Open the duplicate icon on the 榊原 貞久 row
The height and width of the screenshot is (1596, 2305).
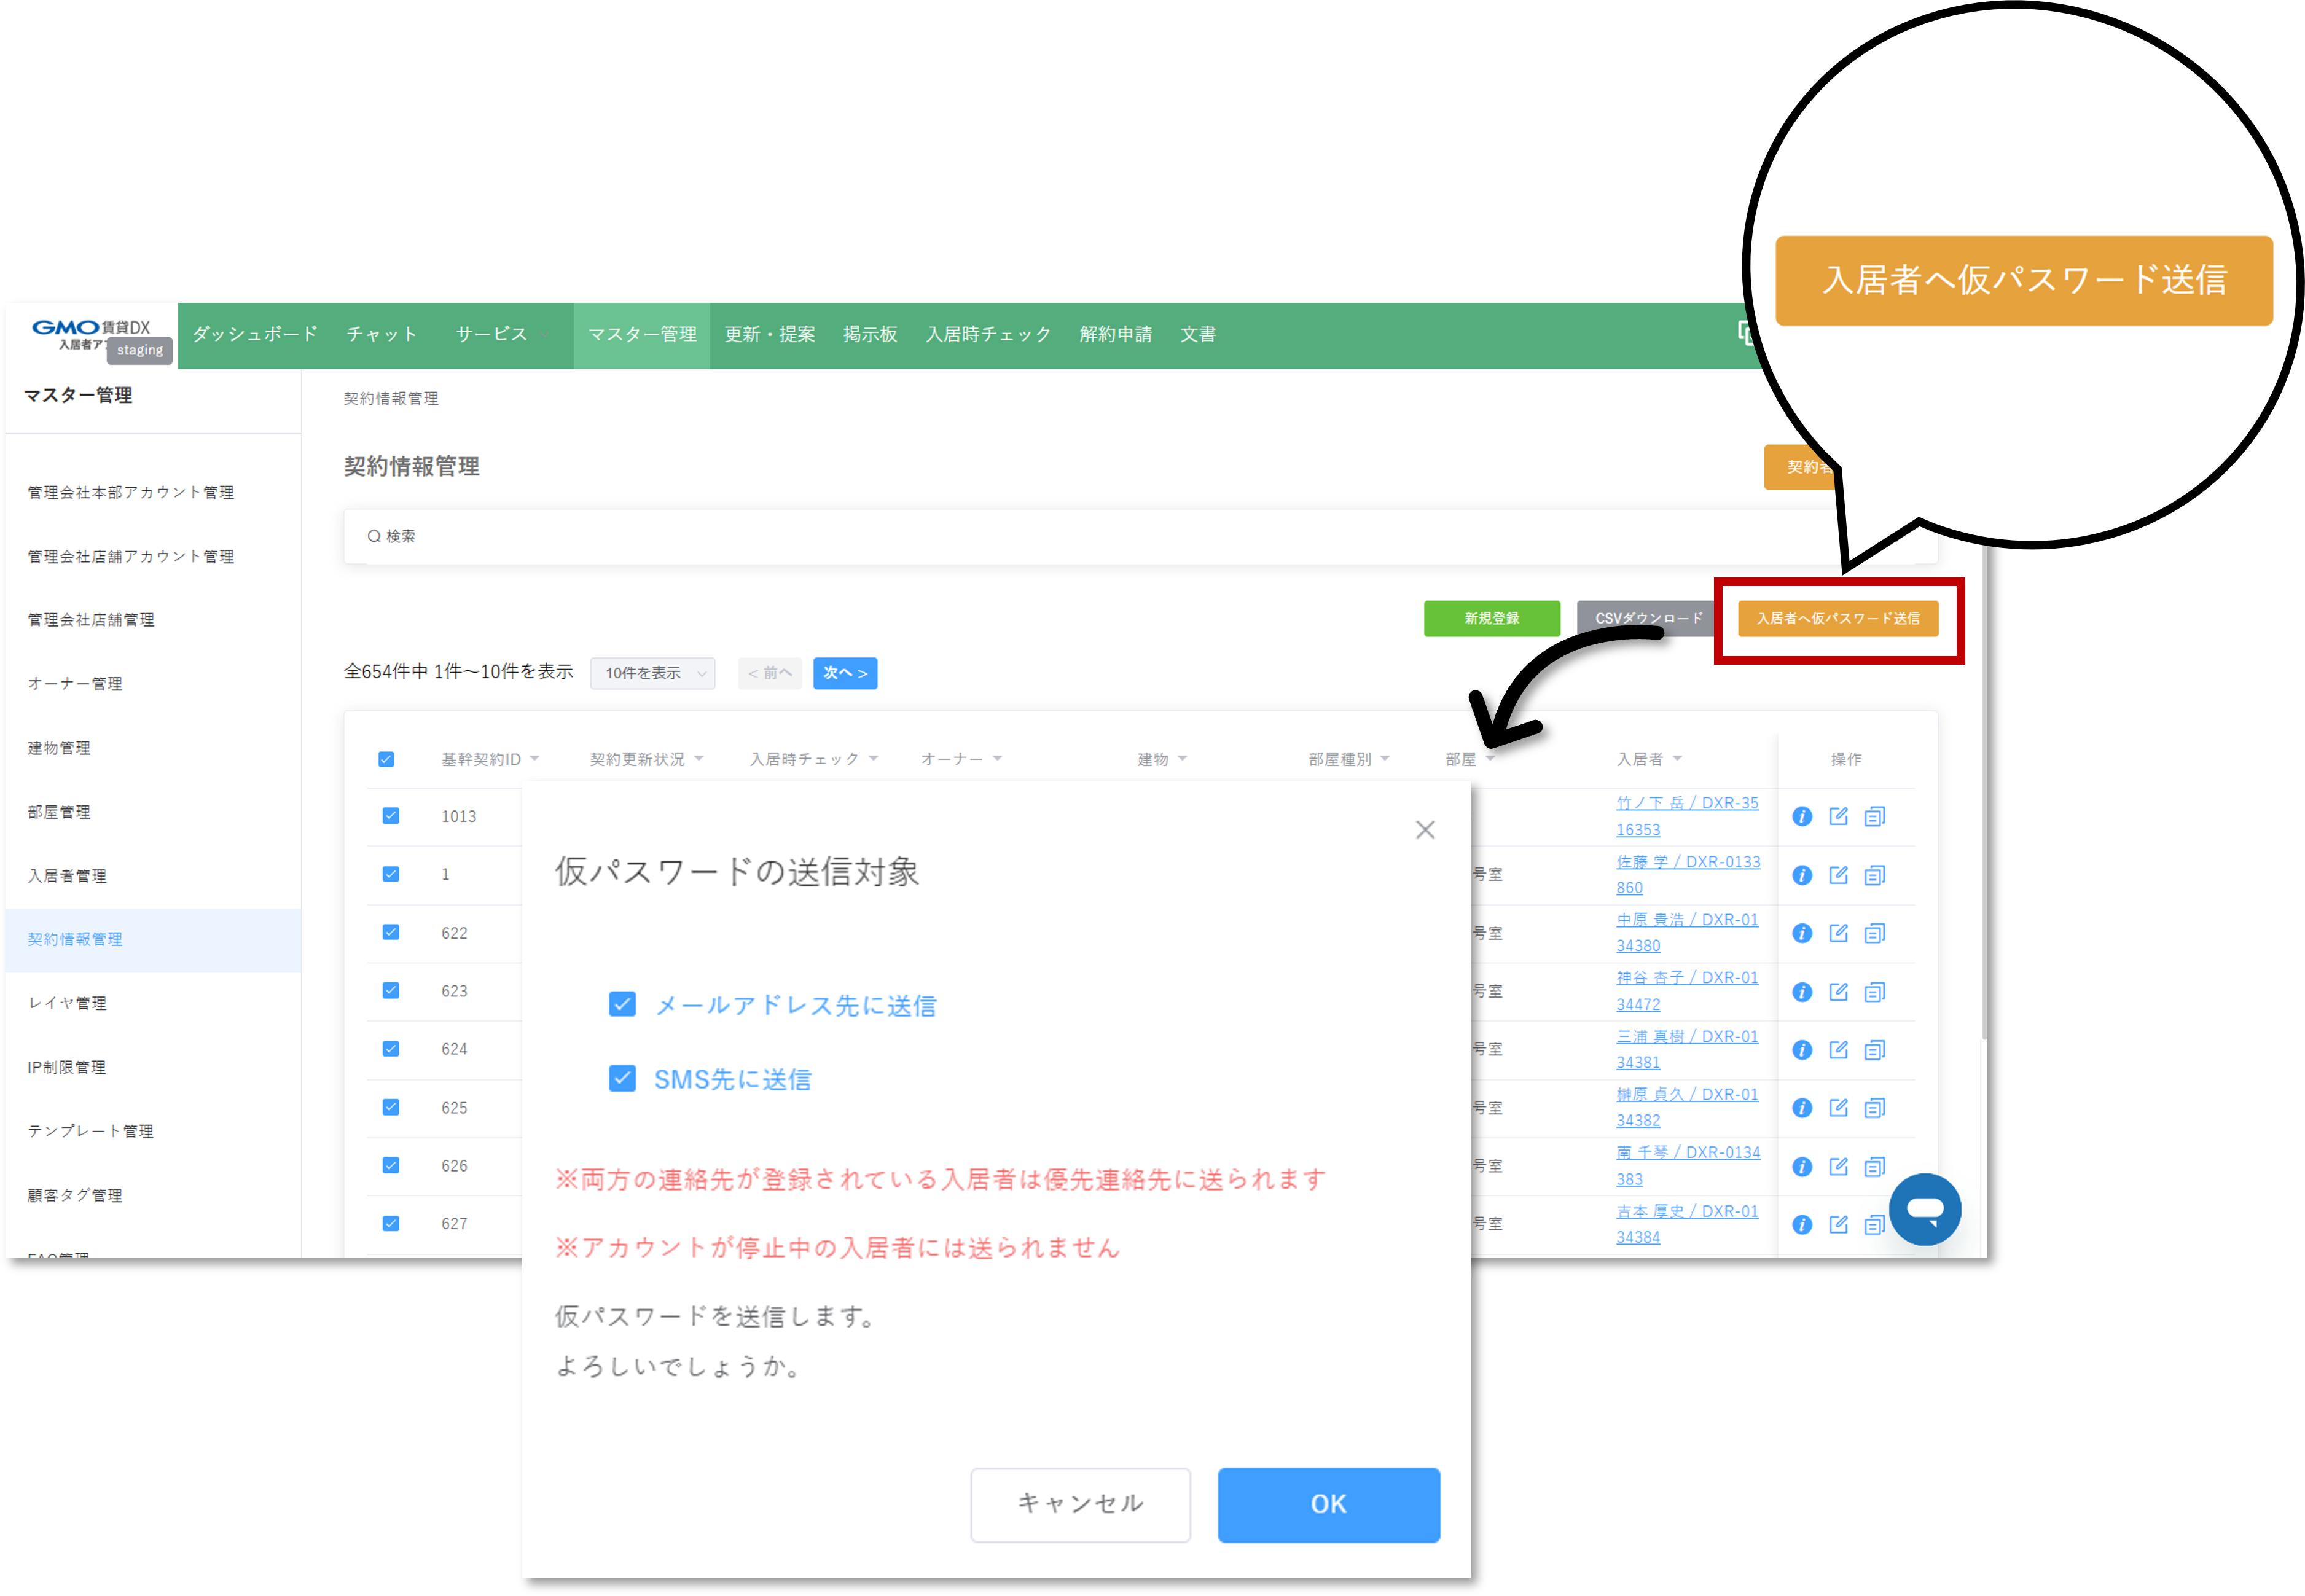click(1875, 1107)
